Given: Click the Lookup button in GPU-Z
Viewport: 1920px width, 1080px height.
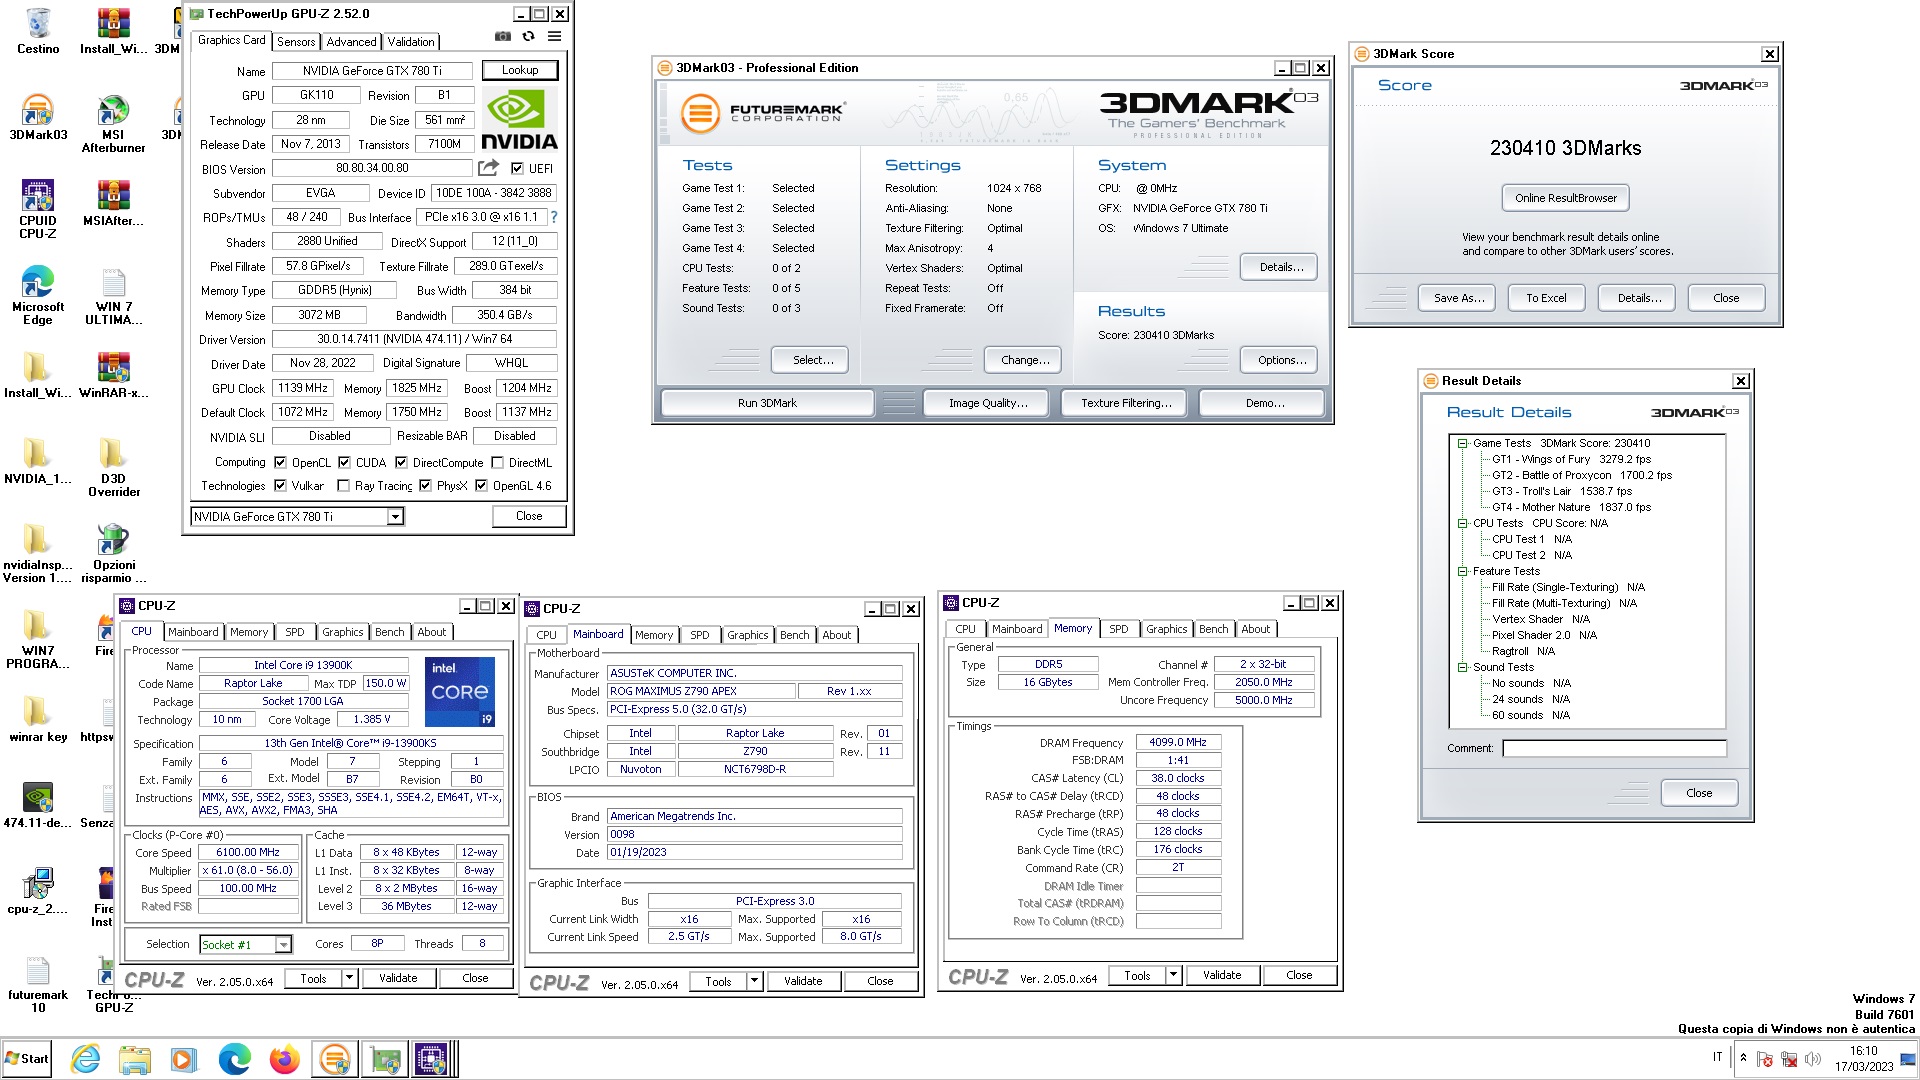Looking at the screenshot, I should tap(520, 70).
